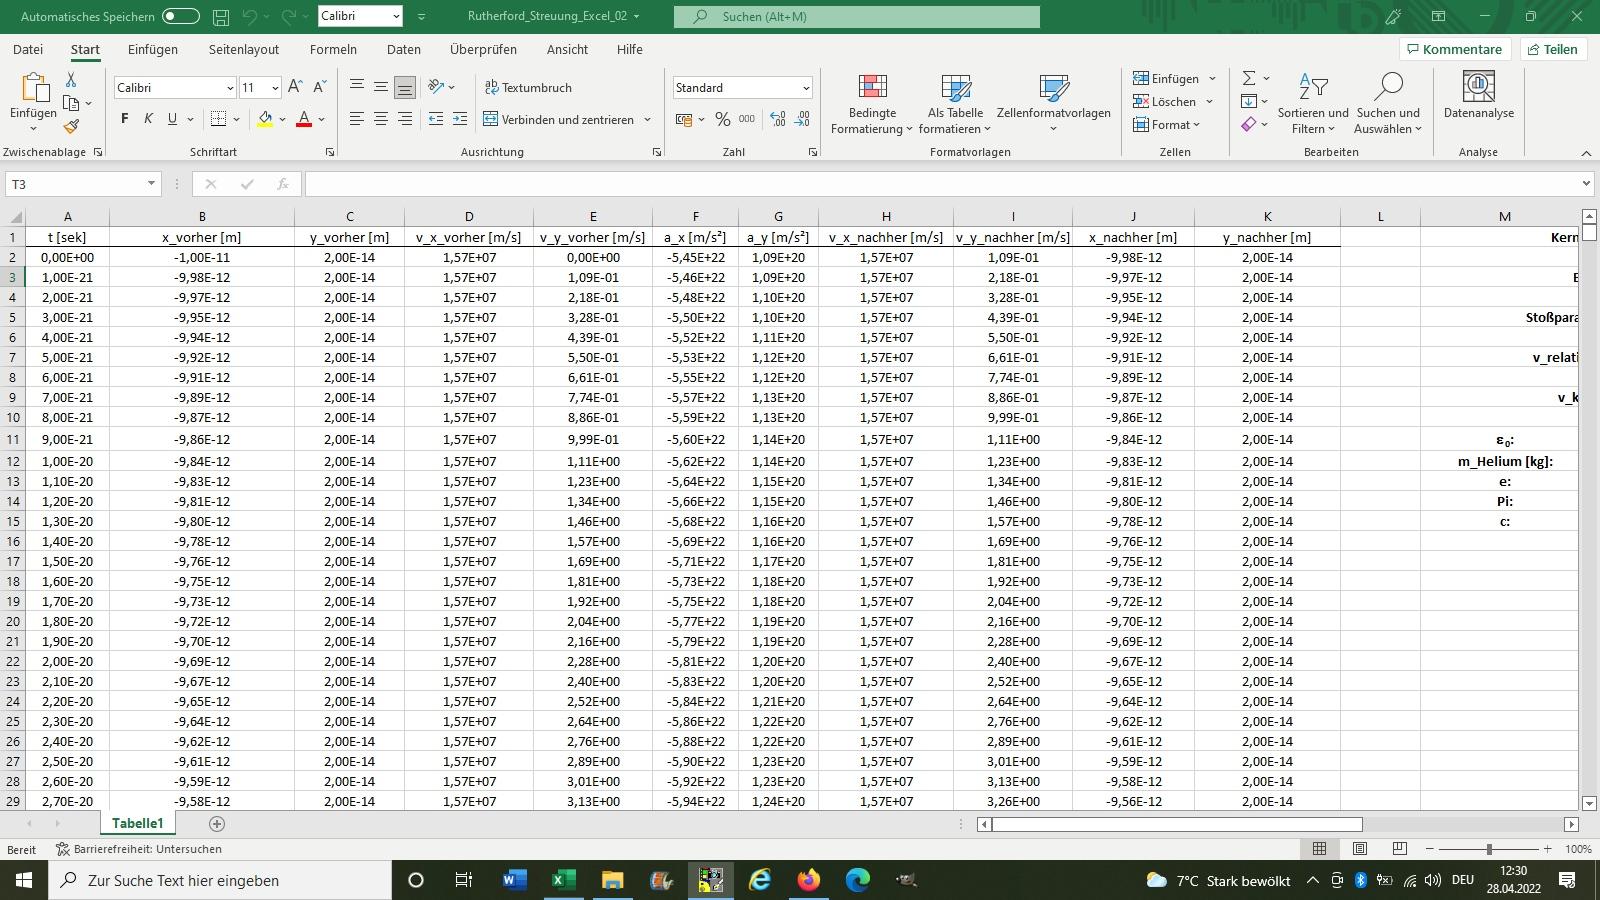Switch to the Daten tab

pos(404,49)
